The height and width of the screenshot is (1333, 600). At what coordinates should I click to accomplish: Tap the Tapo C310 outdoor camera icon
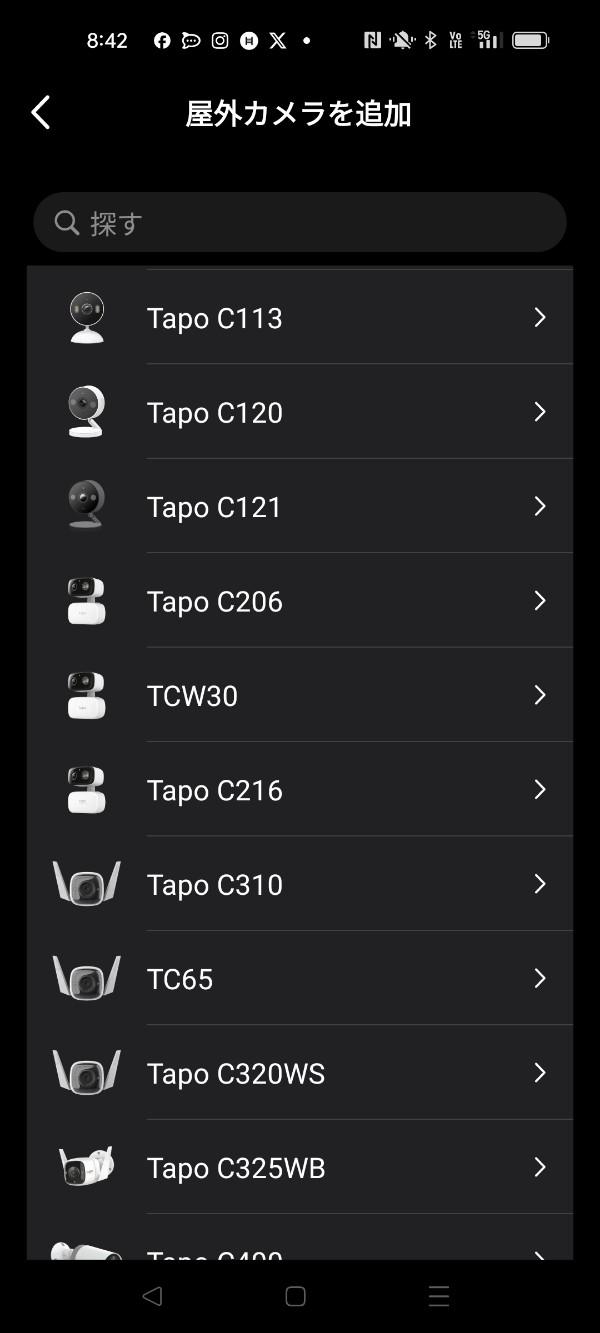point(87,884)
